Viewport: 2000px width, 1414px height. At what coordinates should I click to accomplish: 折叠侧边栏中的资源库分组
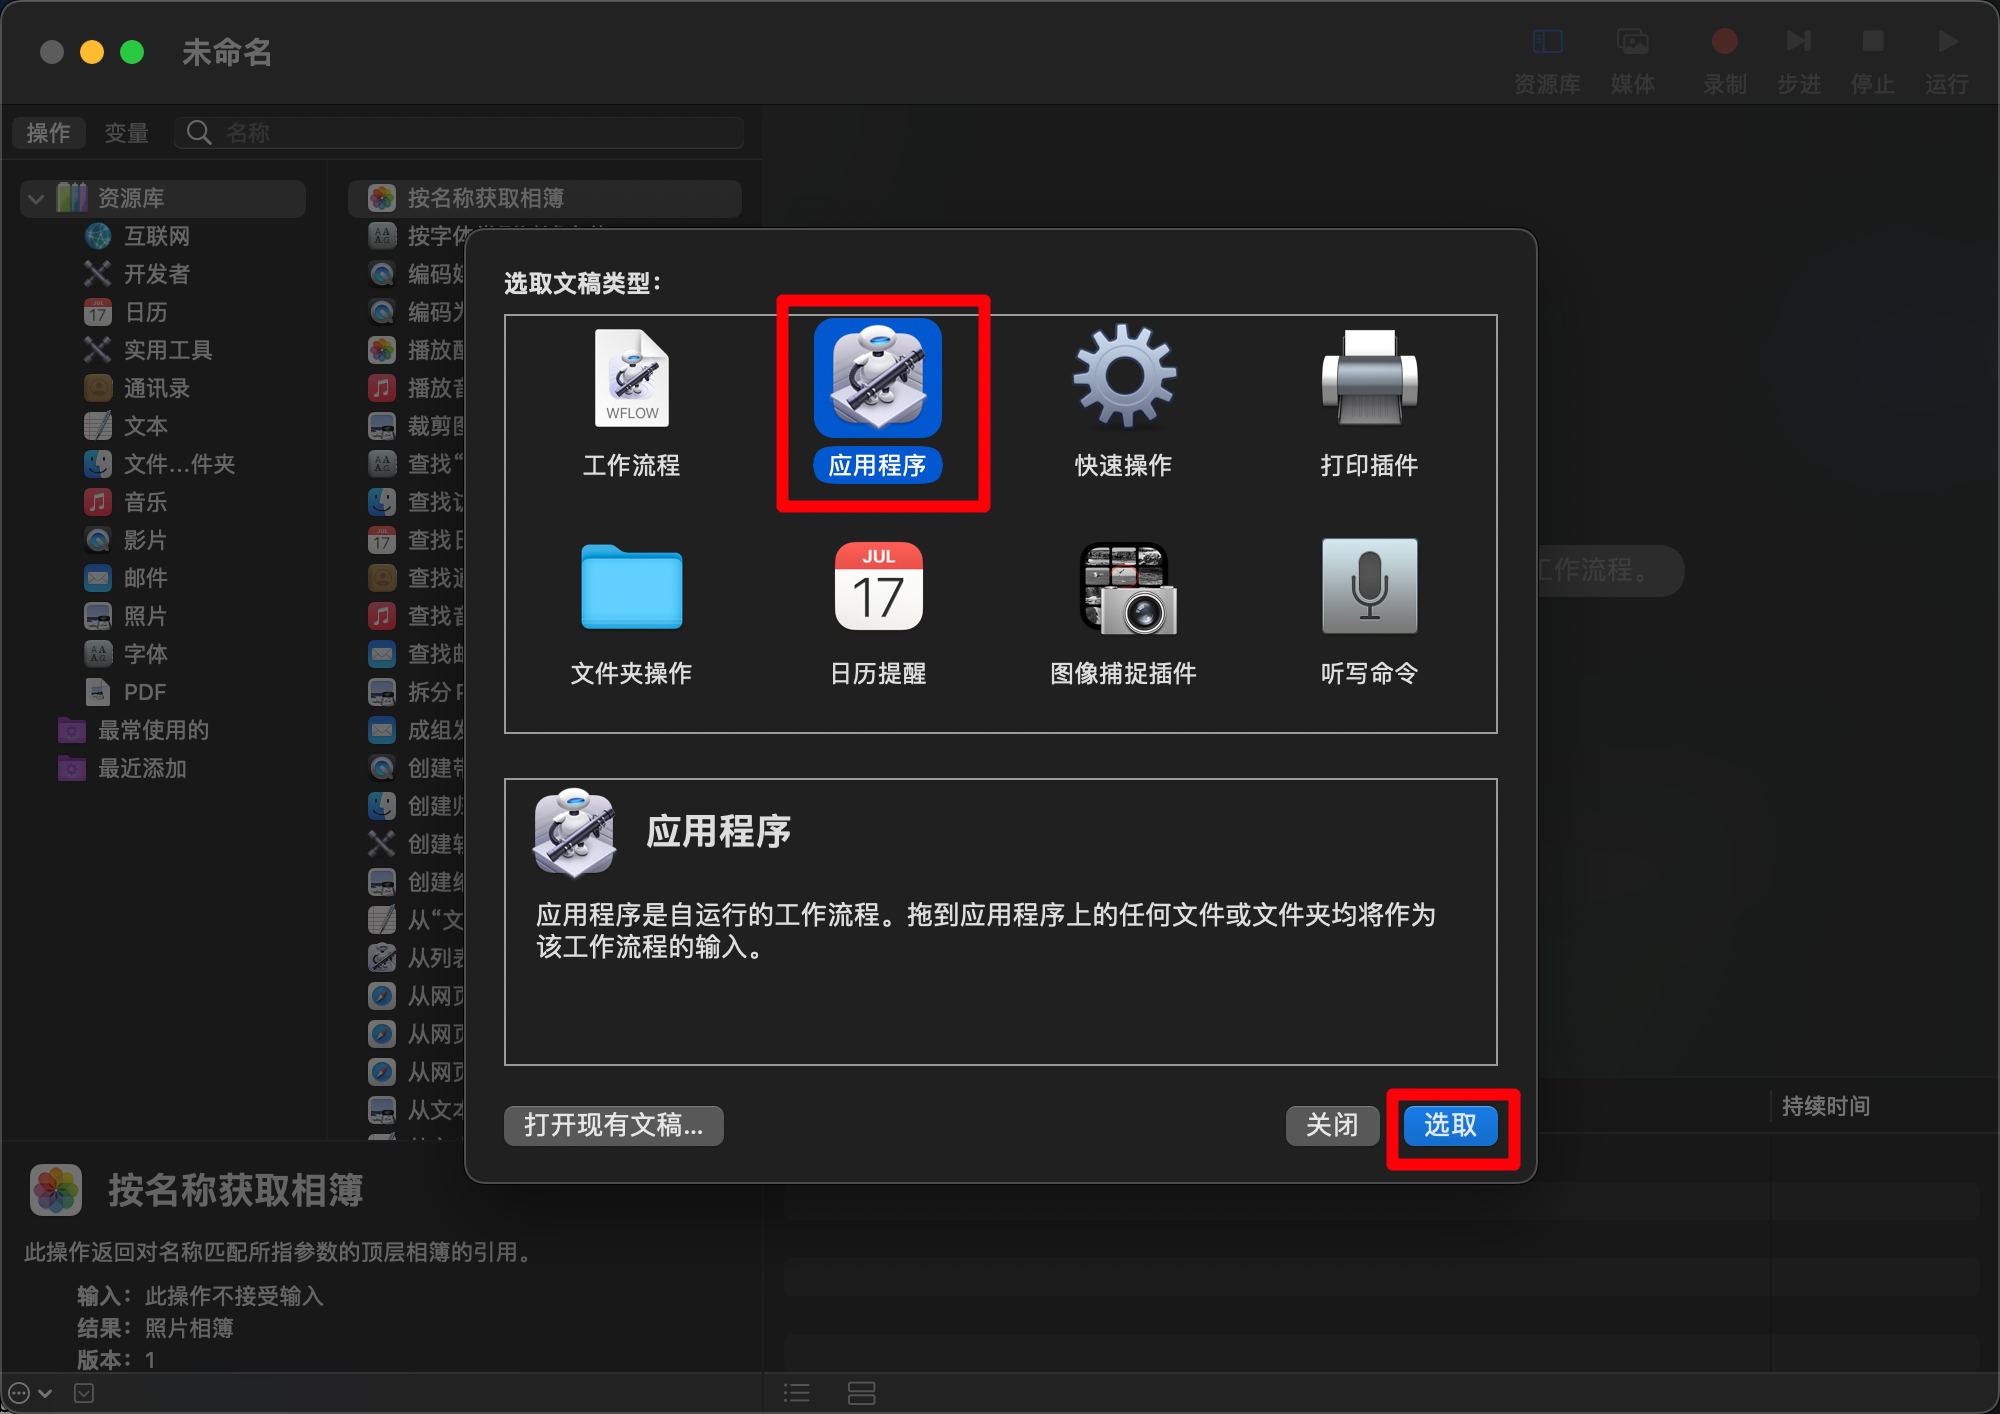(36, 198)
